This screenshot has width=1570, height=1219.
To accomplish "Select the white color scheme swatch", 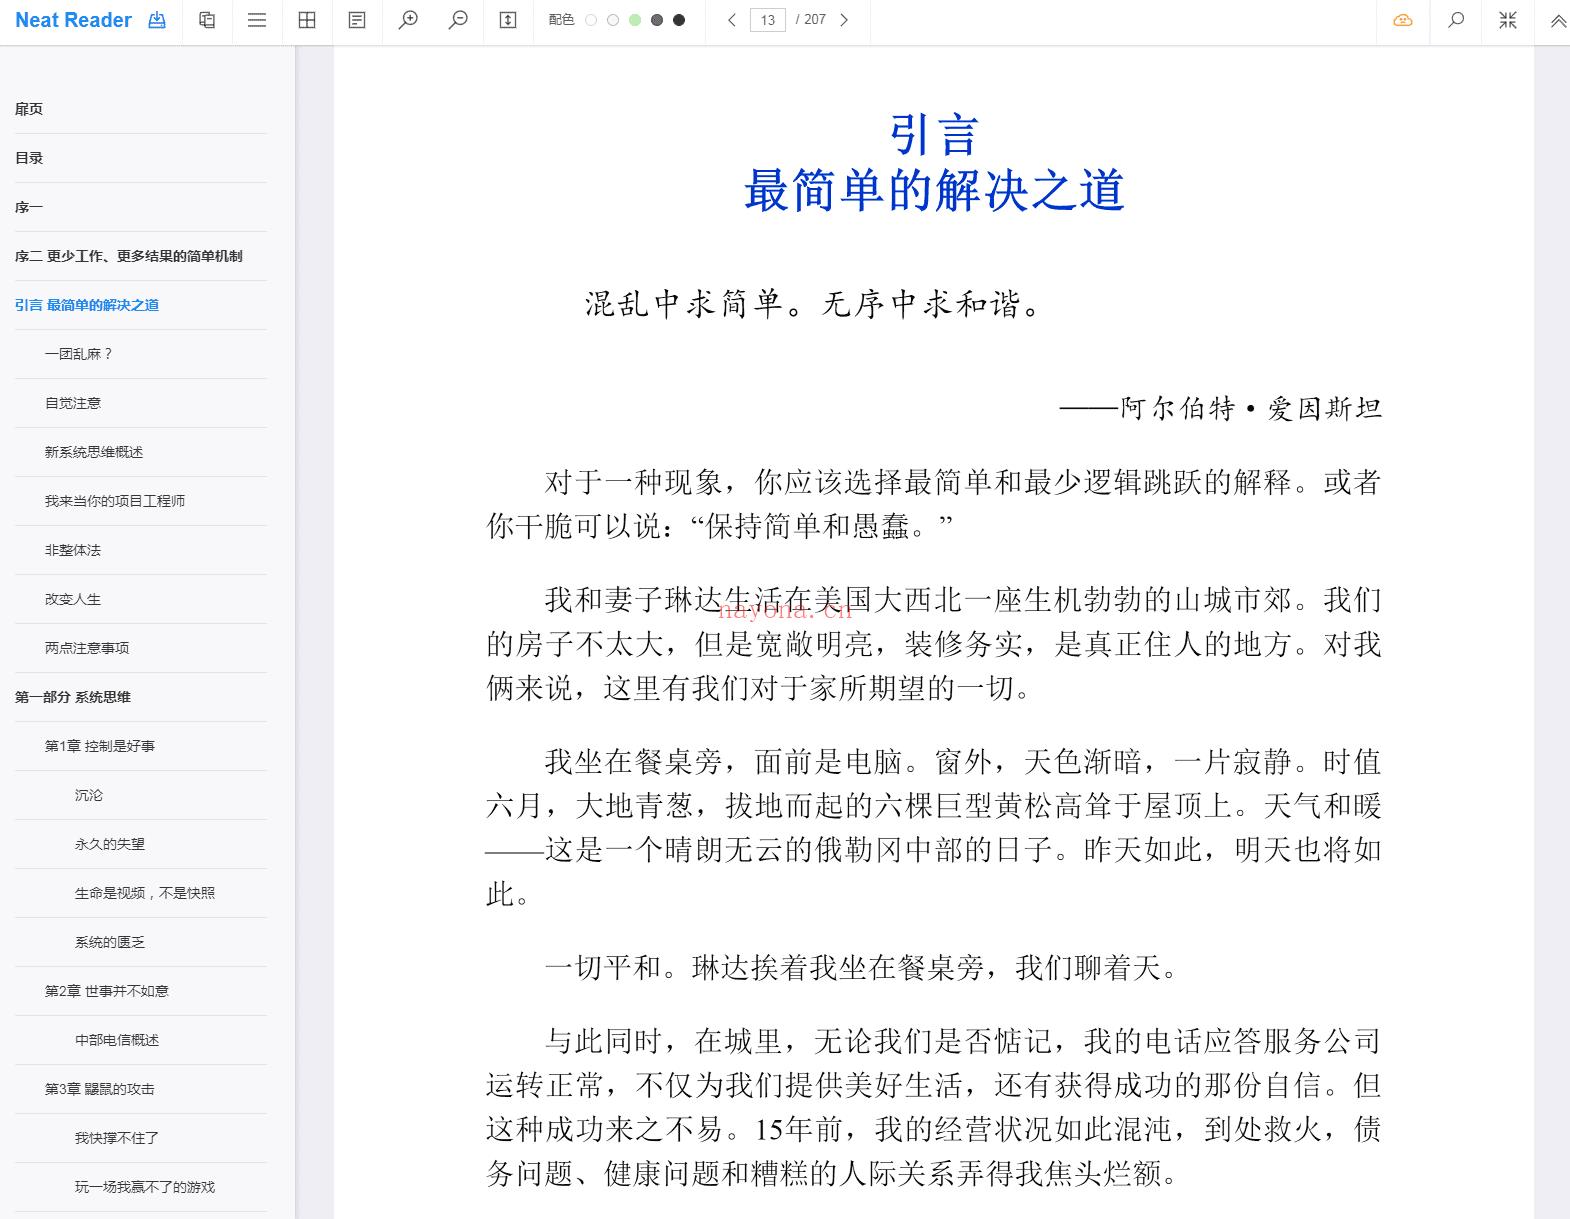I will tap(591, 20).
